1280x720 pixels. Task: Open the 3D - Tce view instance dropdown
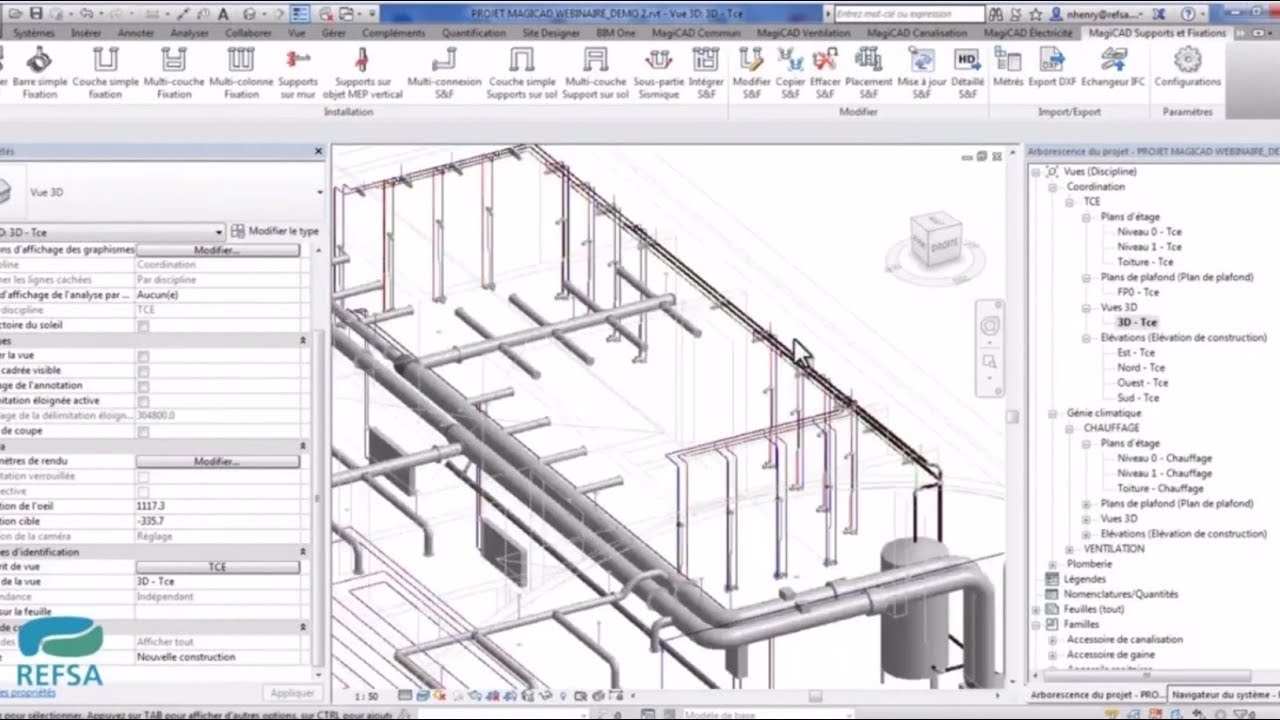click(218, 231)
